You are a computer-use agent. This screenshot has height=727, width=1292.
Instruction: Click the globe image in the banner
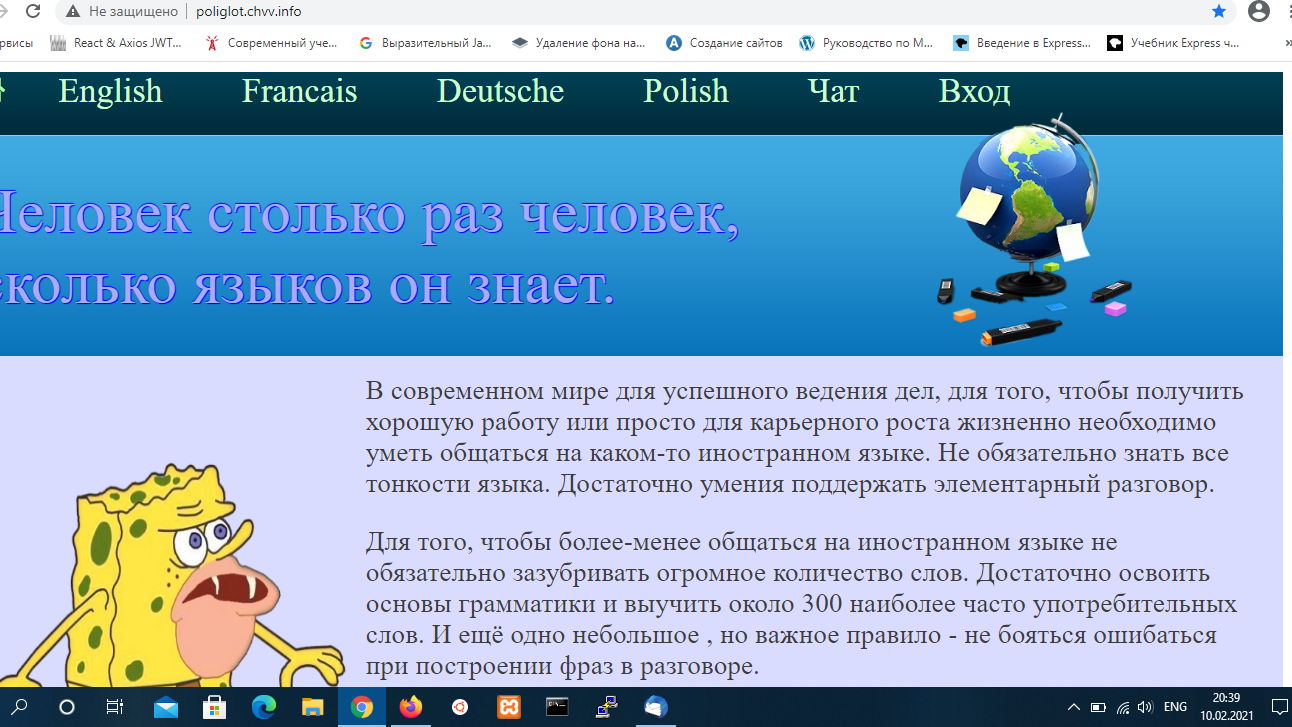coord(1034,230)
